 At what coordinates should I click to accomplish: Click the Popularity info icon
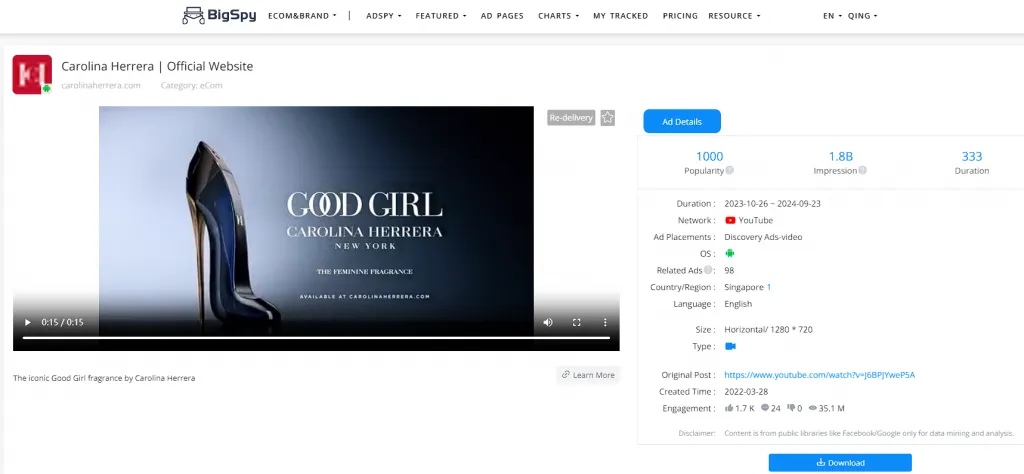tap(730, 171)
